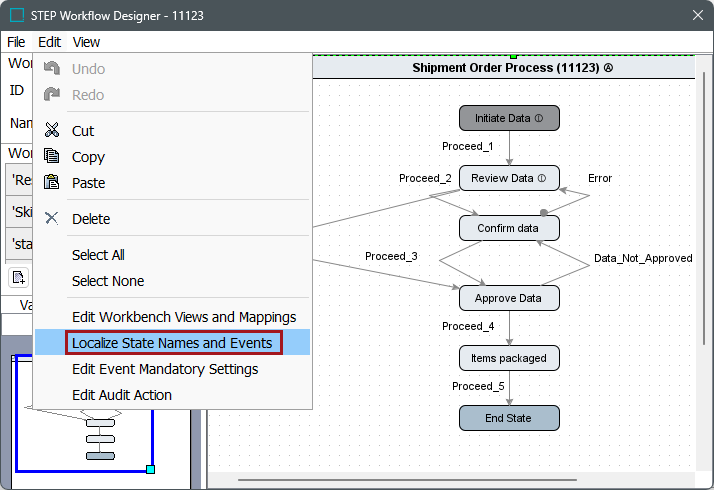Click the small icon below the workflow table
The height and width of the screenshot is (490, 714).
click(19, 277)
